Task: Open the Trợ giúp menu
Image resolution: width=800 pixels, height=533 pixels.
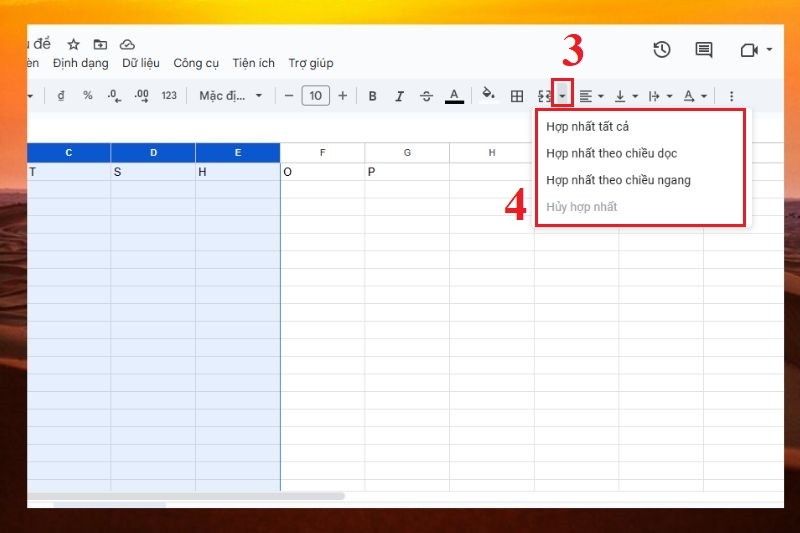Action: 311,63
